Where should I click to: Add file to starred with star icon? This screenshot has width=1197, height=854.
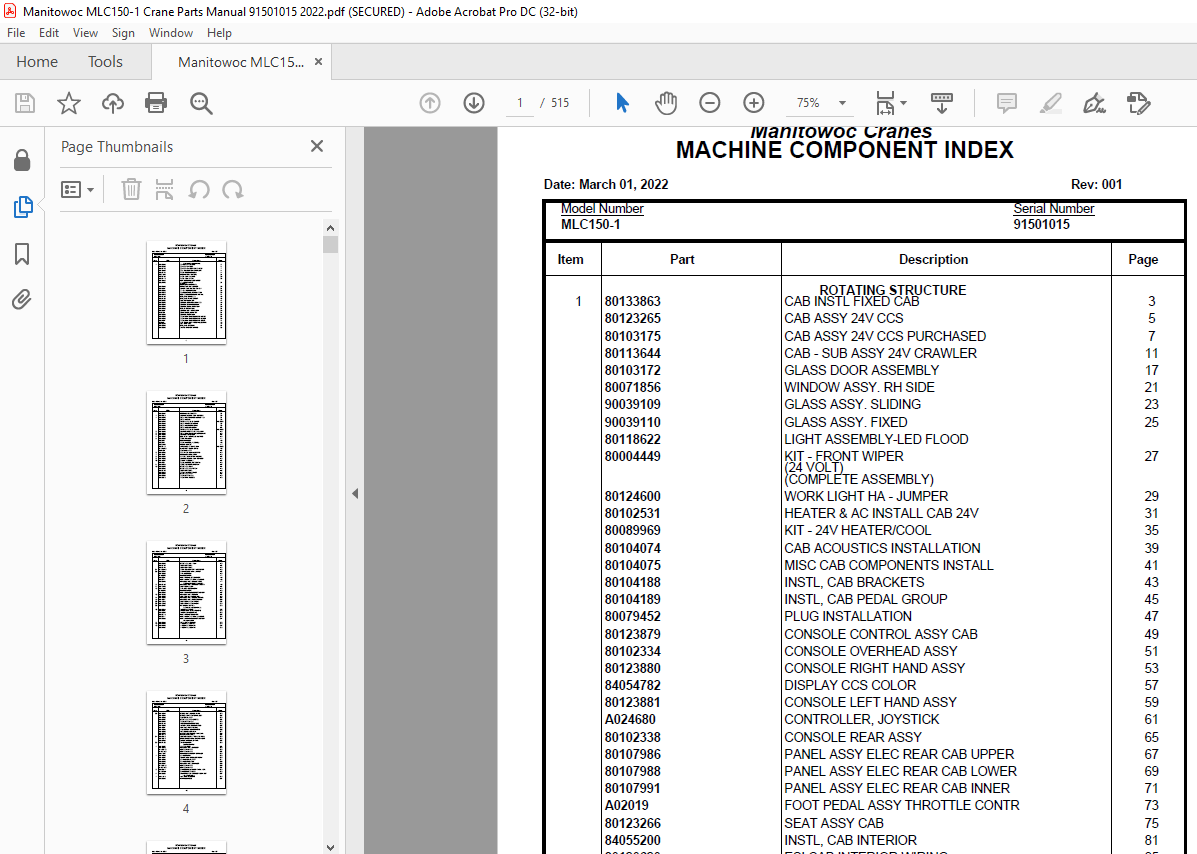[69, 103]
